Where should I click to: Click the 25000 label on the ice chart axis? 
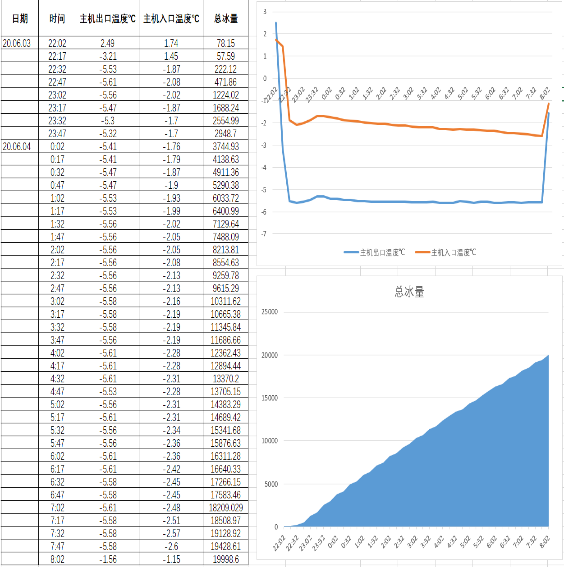[x=270, y=312]
